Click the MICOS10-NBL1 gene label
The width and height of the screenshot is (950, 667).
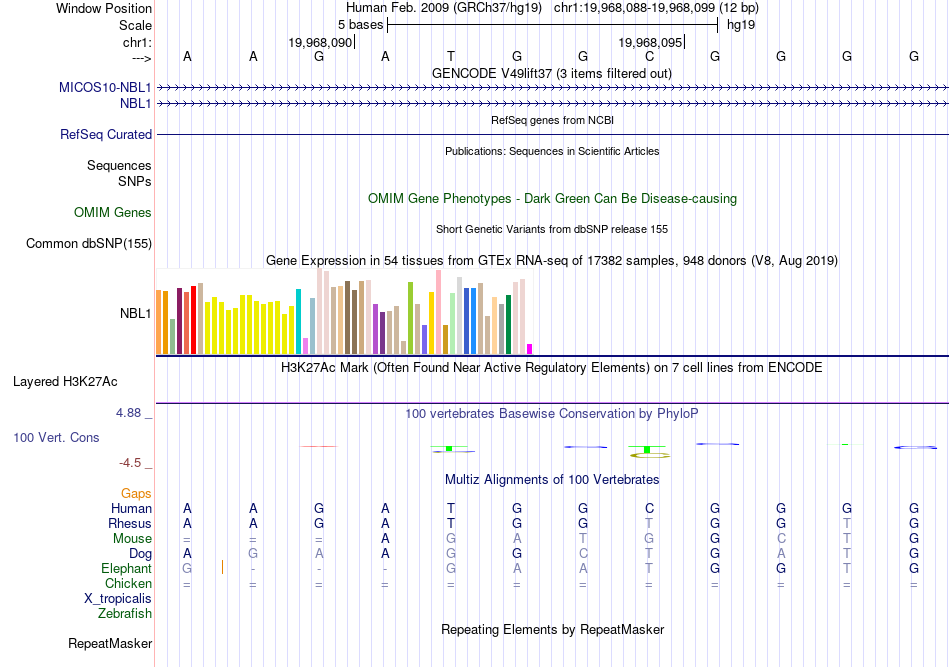click(x=105, y=87)
